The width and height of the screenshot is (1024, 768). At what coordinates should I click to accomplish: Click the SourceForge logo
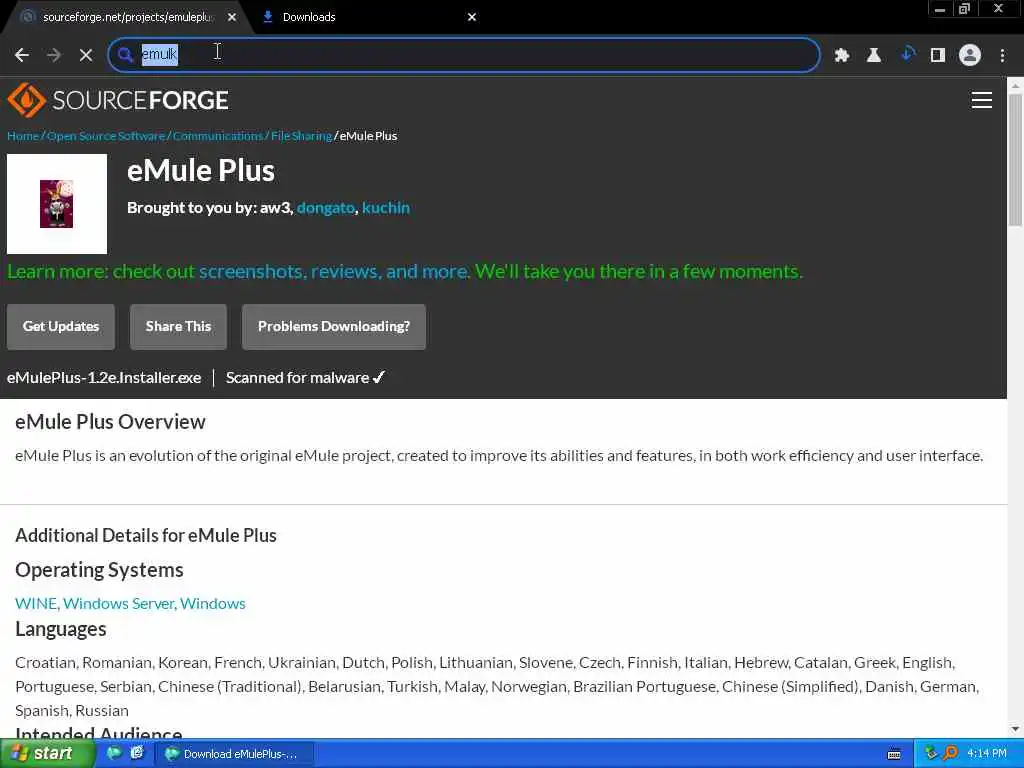[118, 100]
